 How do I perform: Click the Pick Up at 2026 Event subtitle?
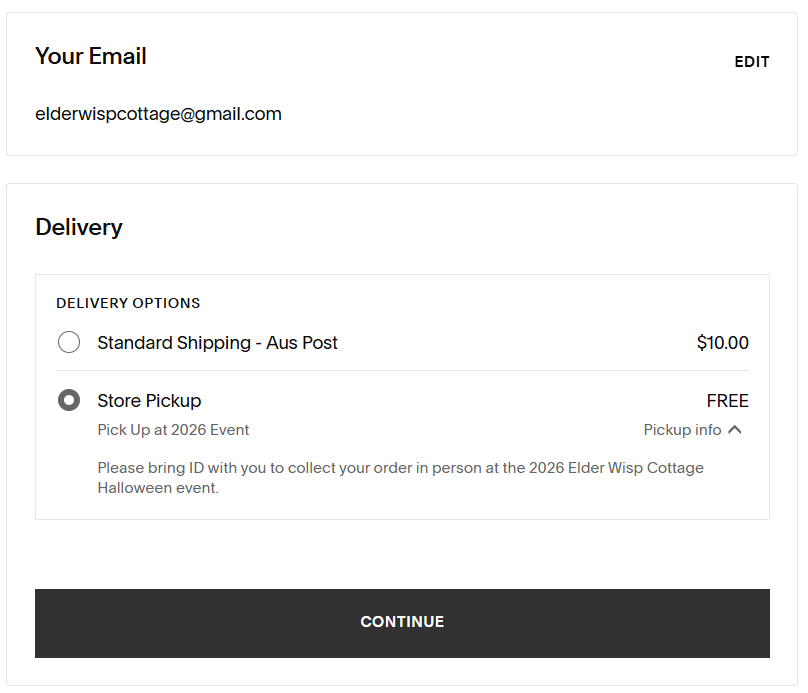[173, 430]
